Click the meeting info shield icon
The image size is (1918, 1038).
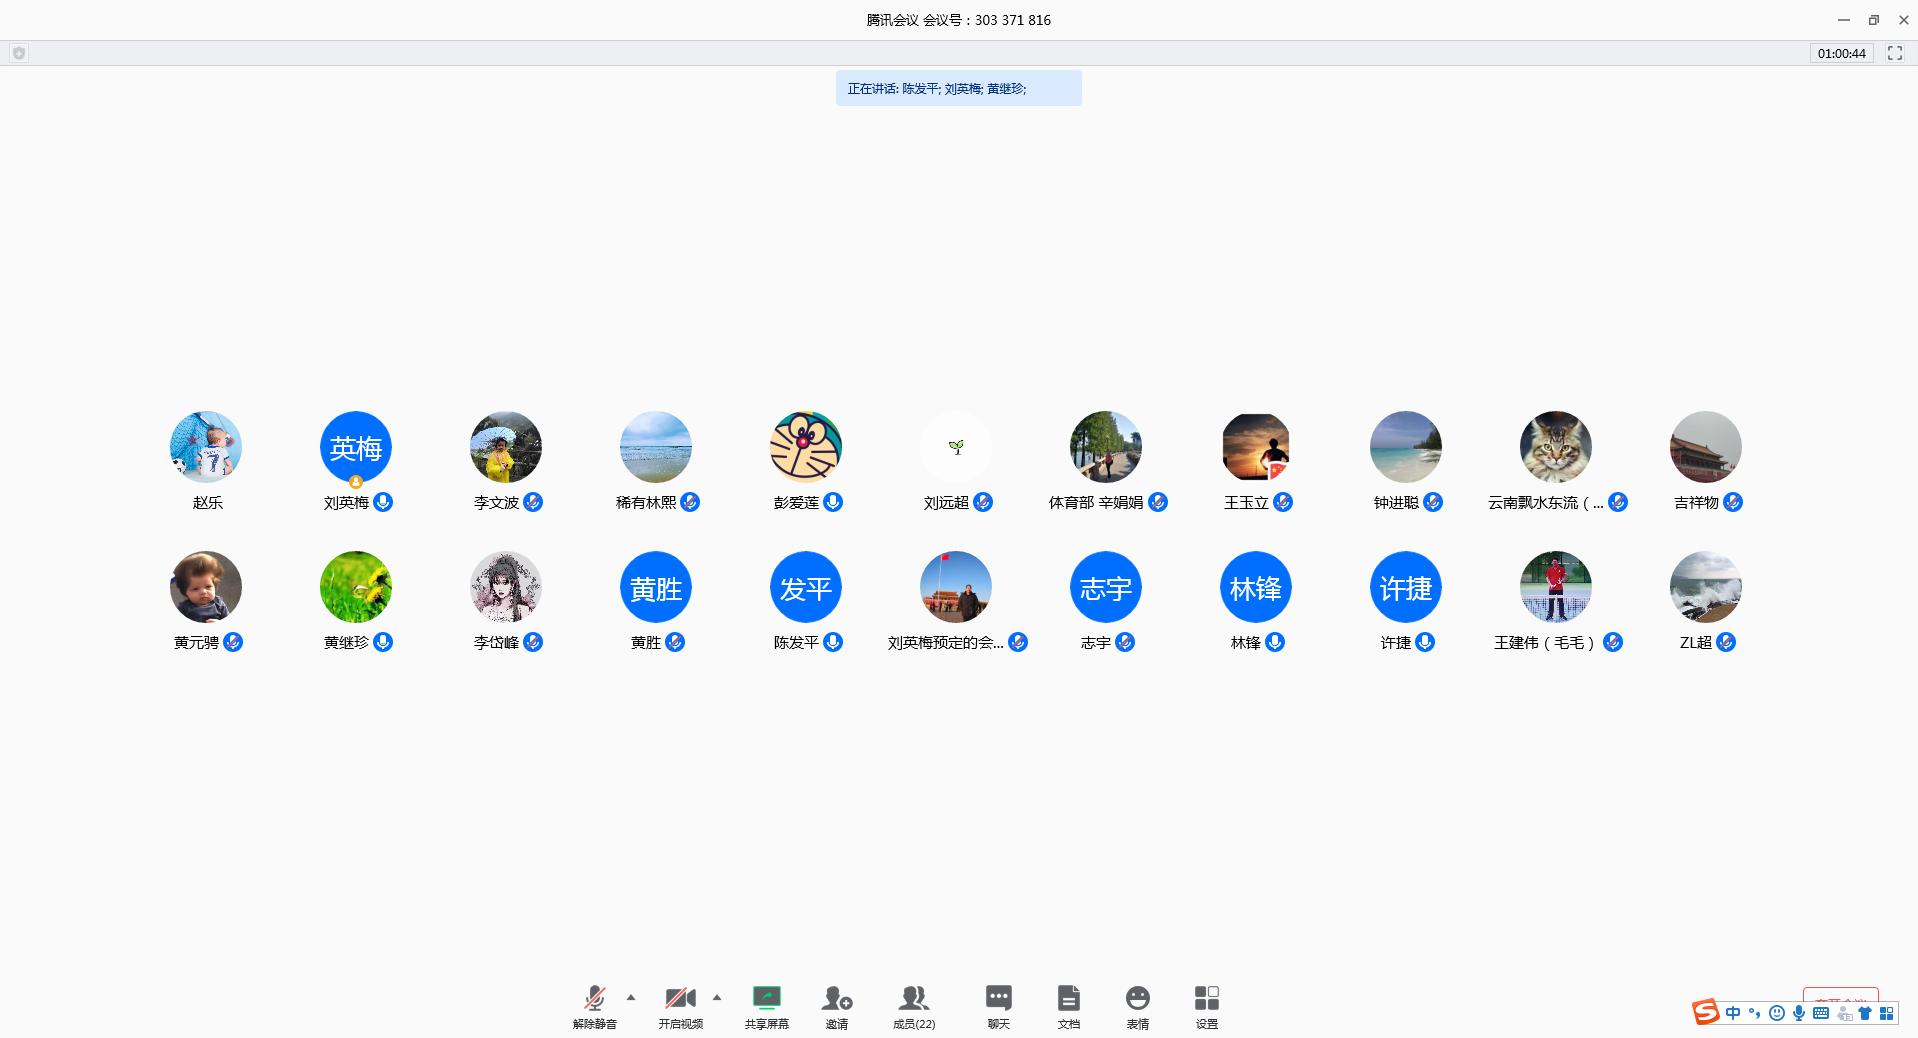(x=19, y=53)
